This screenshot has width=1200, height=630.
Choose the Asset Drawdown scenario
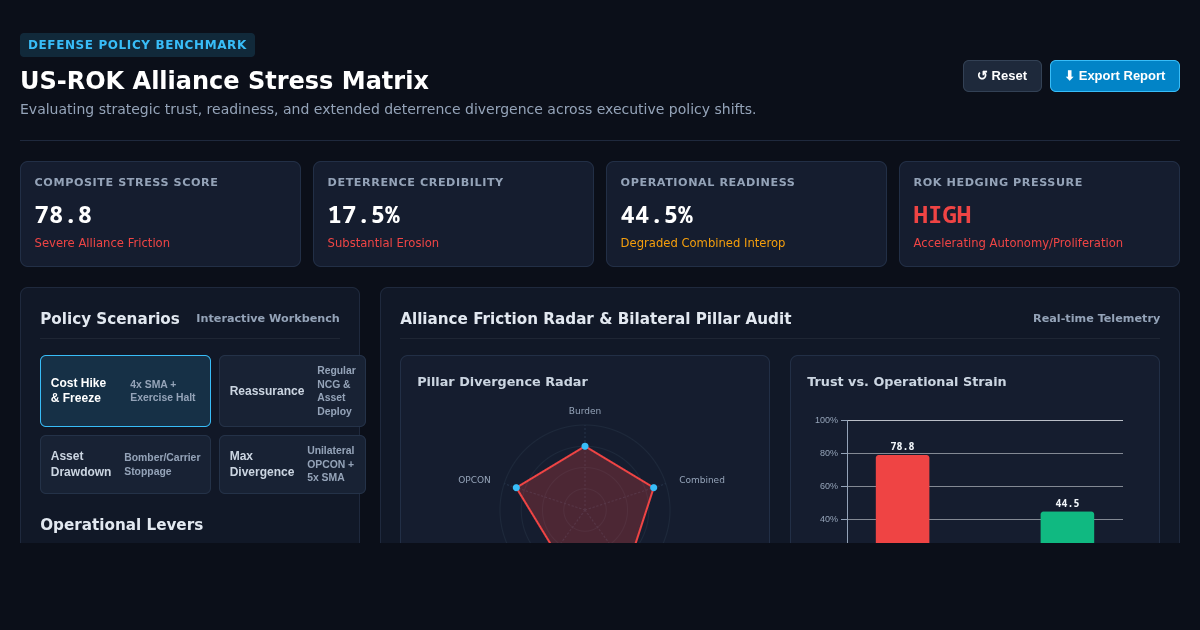pyautogui.click(x=125, y=464)
